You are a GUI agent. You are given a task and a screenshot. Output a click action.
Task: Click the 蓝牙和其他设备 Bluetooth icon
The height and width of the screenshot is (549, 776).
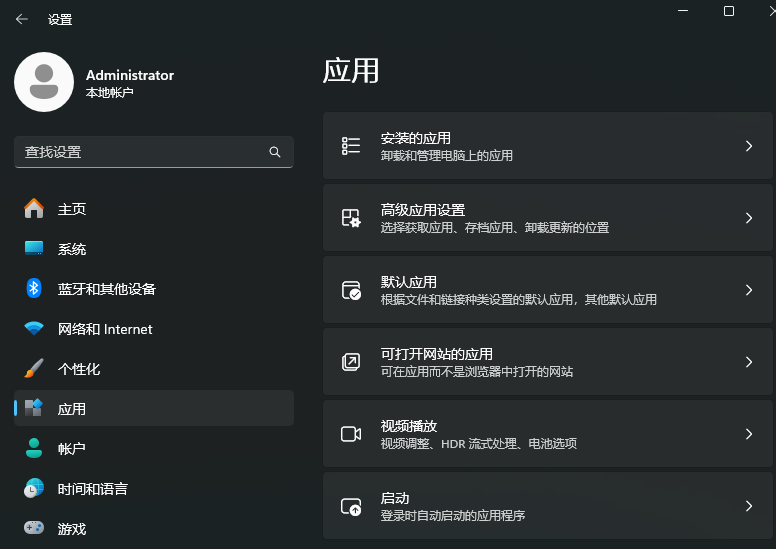[34, 288]
